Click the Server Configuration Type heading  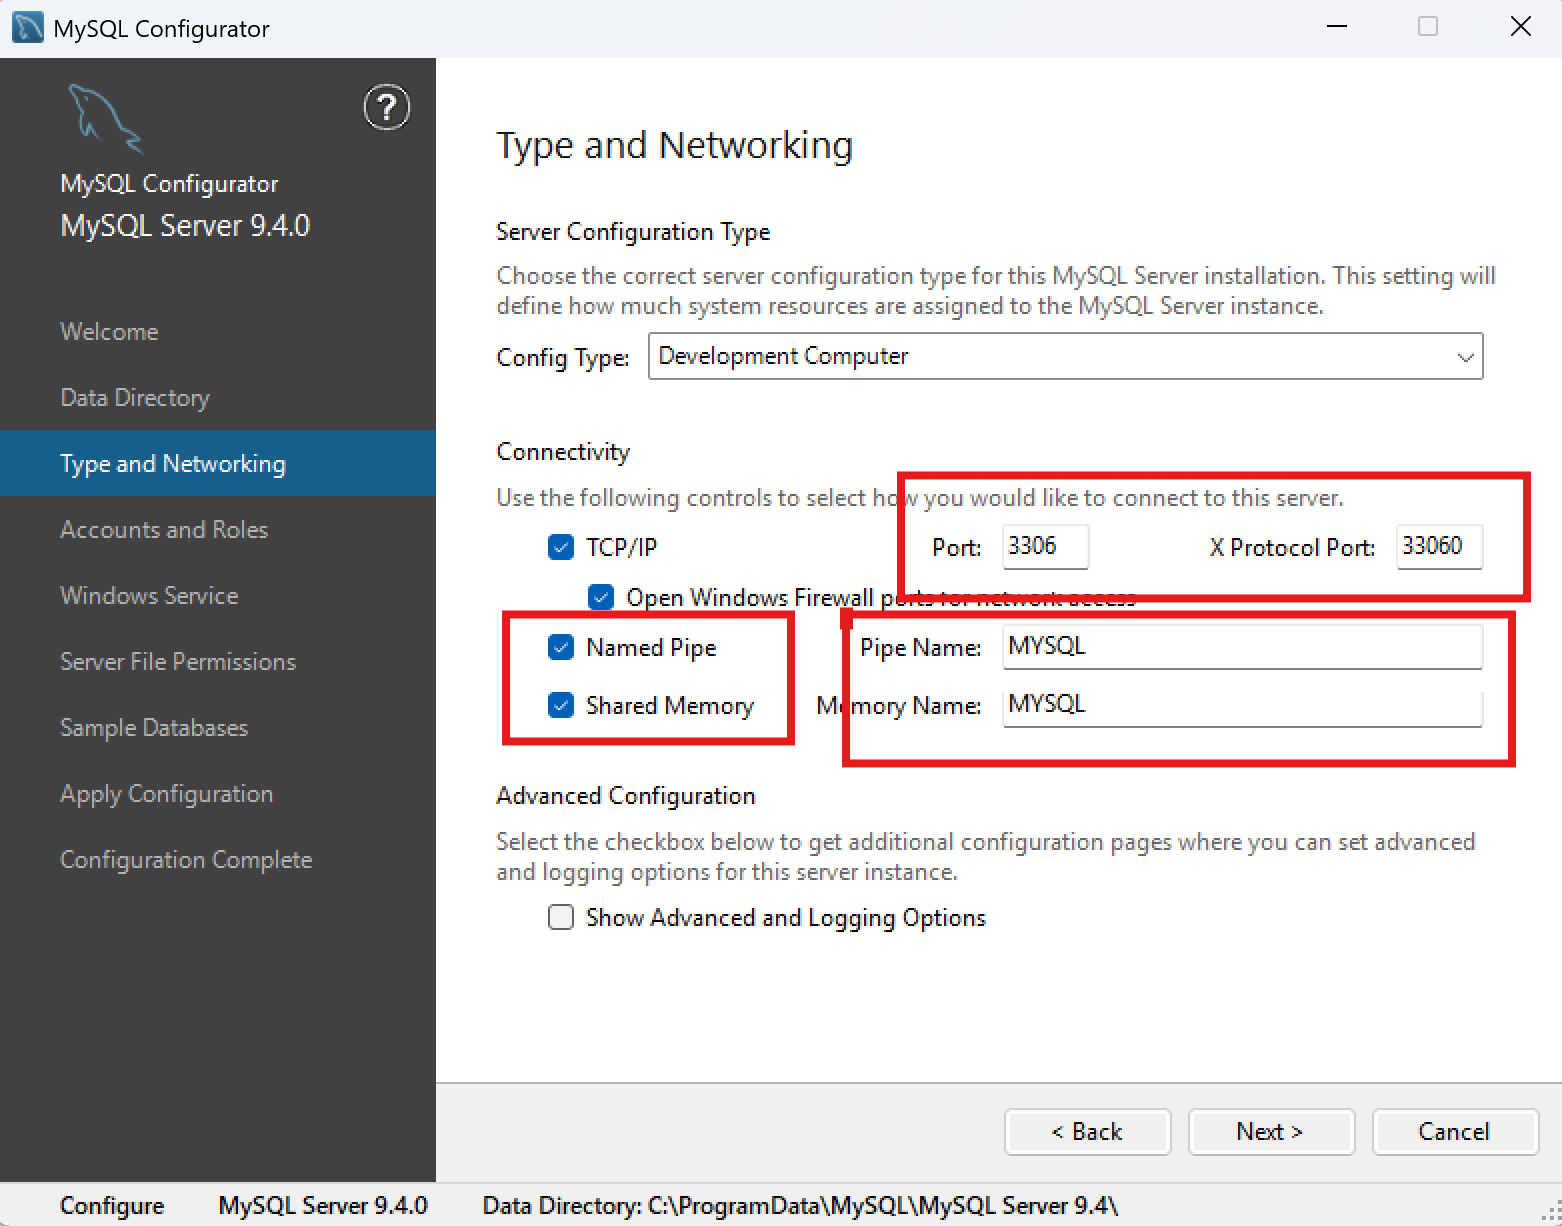[633, 232]
